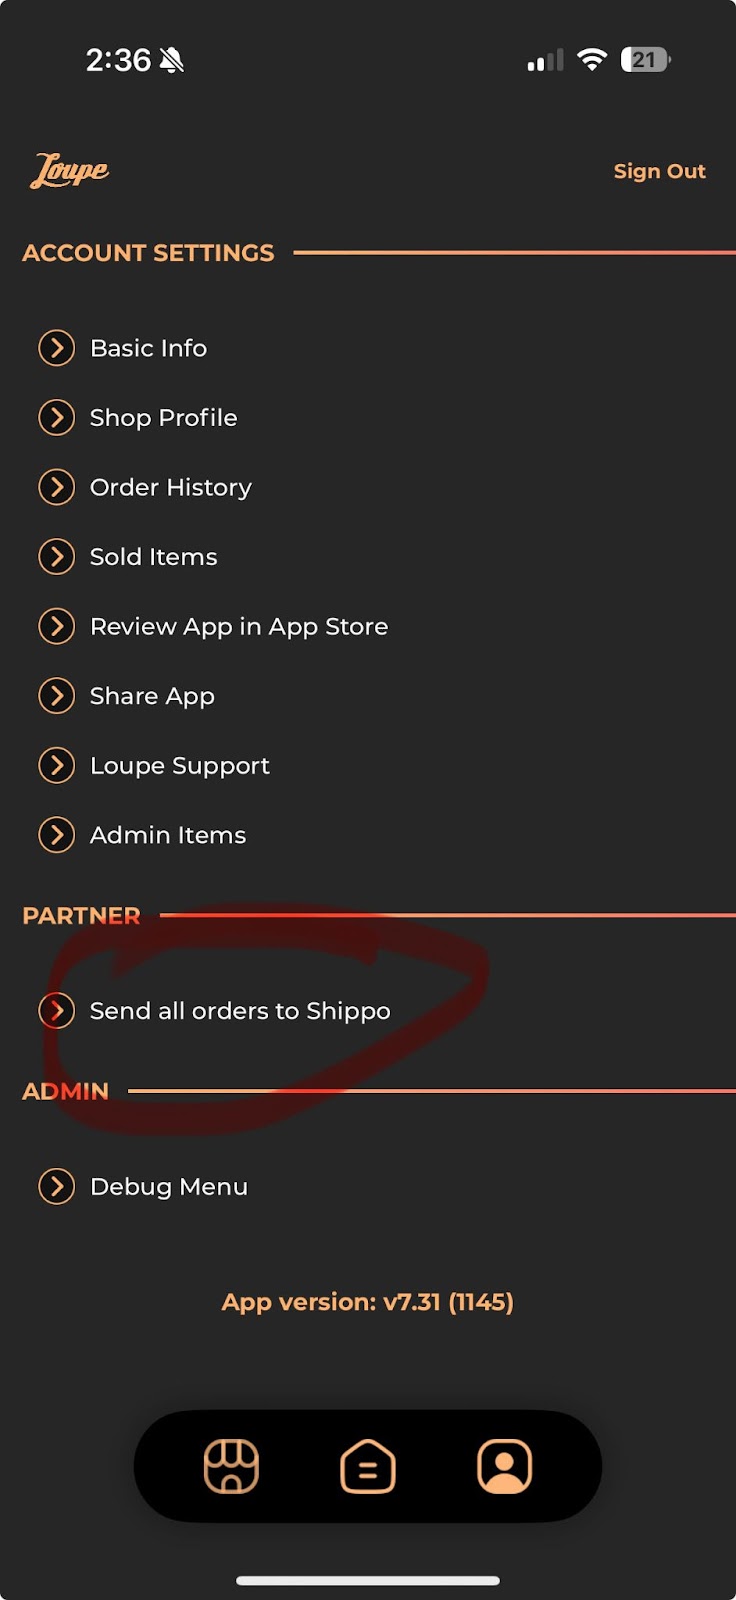Tap the home icon in bottom bar
736x1600 pixels.
click(368, 1466)
